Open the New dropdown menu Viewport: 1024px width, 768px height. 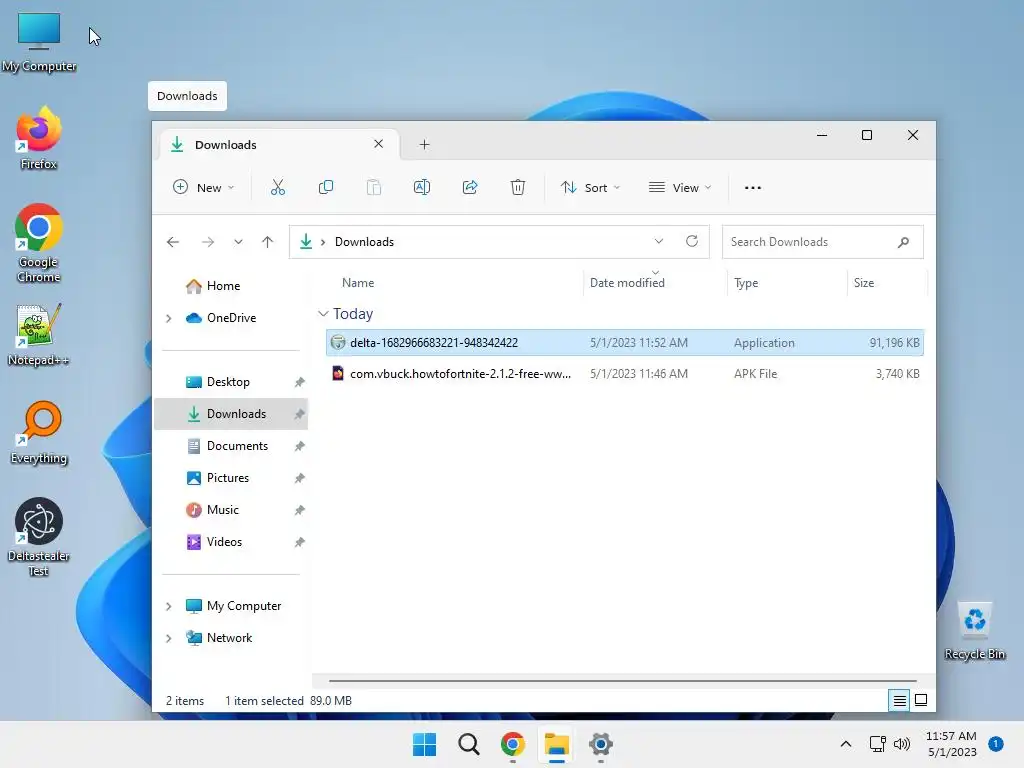(x=203, y=187)
